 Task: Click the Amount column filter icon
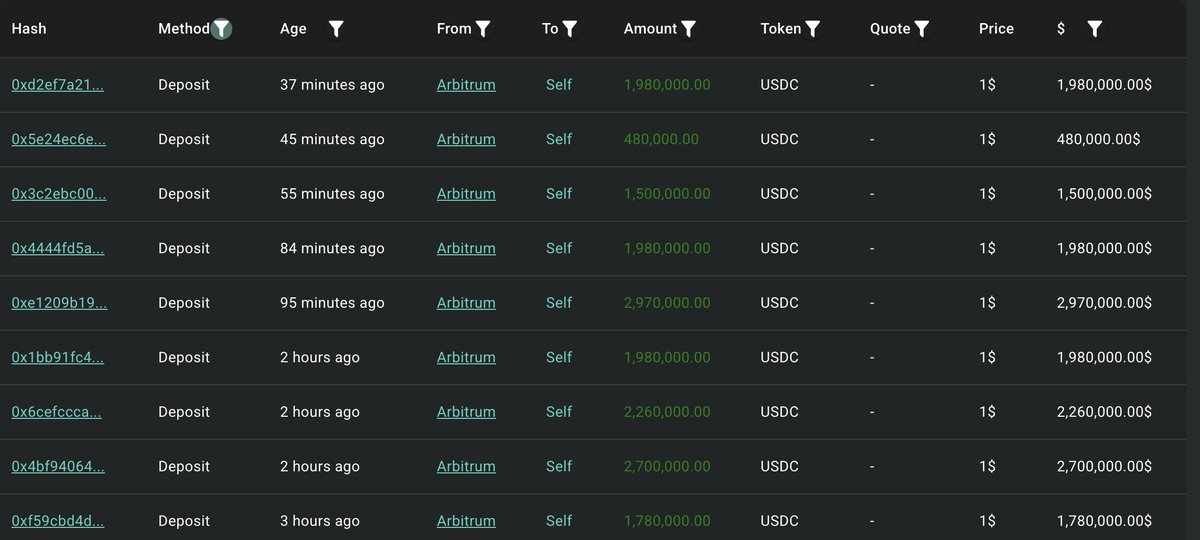pos(689,29)
